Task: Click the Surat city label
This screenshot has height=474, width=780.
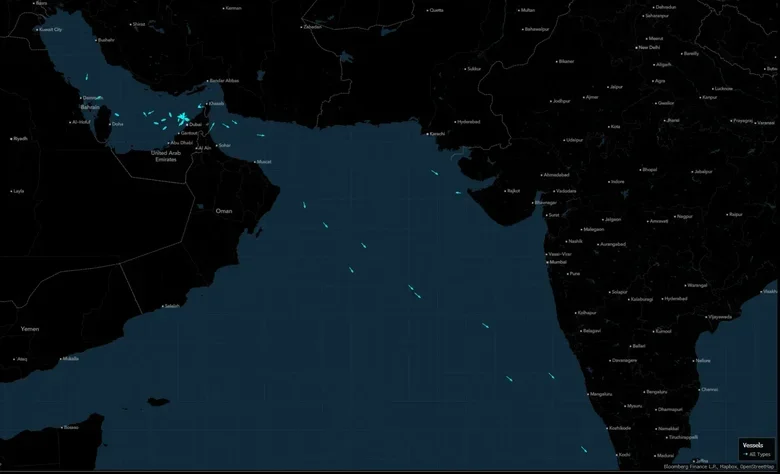Action: pyautogui.click(x=553, y=215)
